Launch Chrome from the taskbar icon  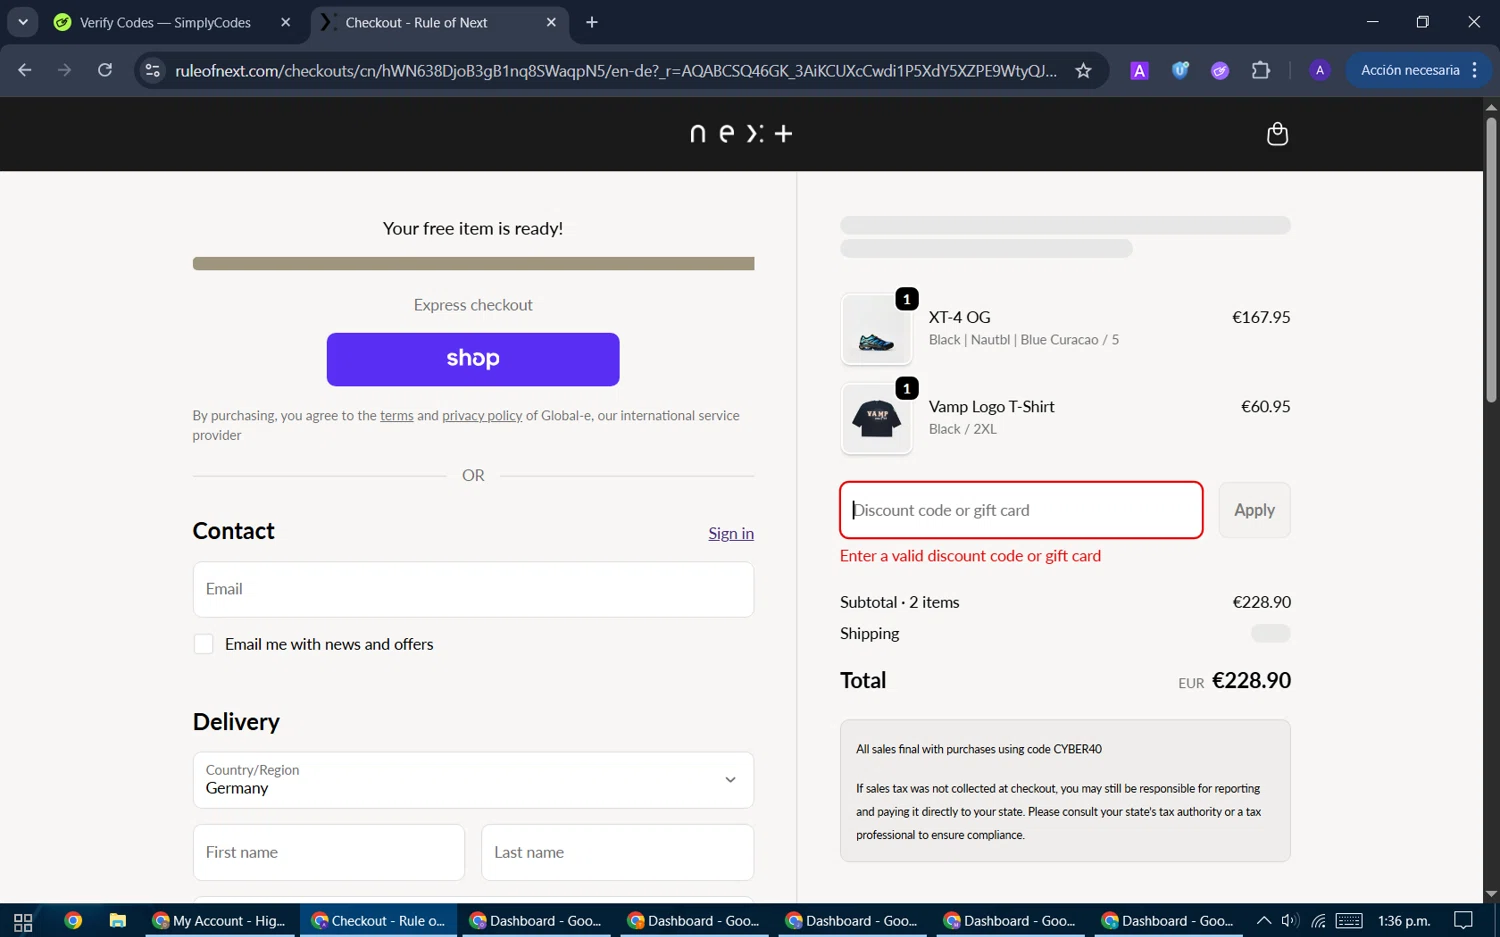[x=73, y=921]
